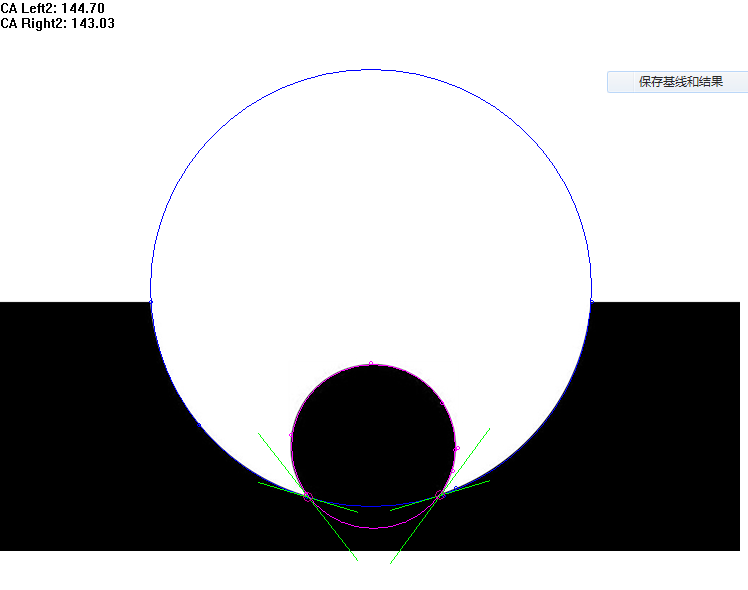Screen dimensions: 748x590
Task: Click upper end of right steep green tangent
Action: point(489,429)
